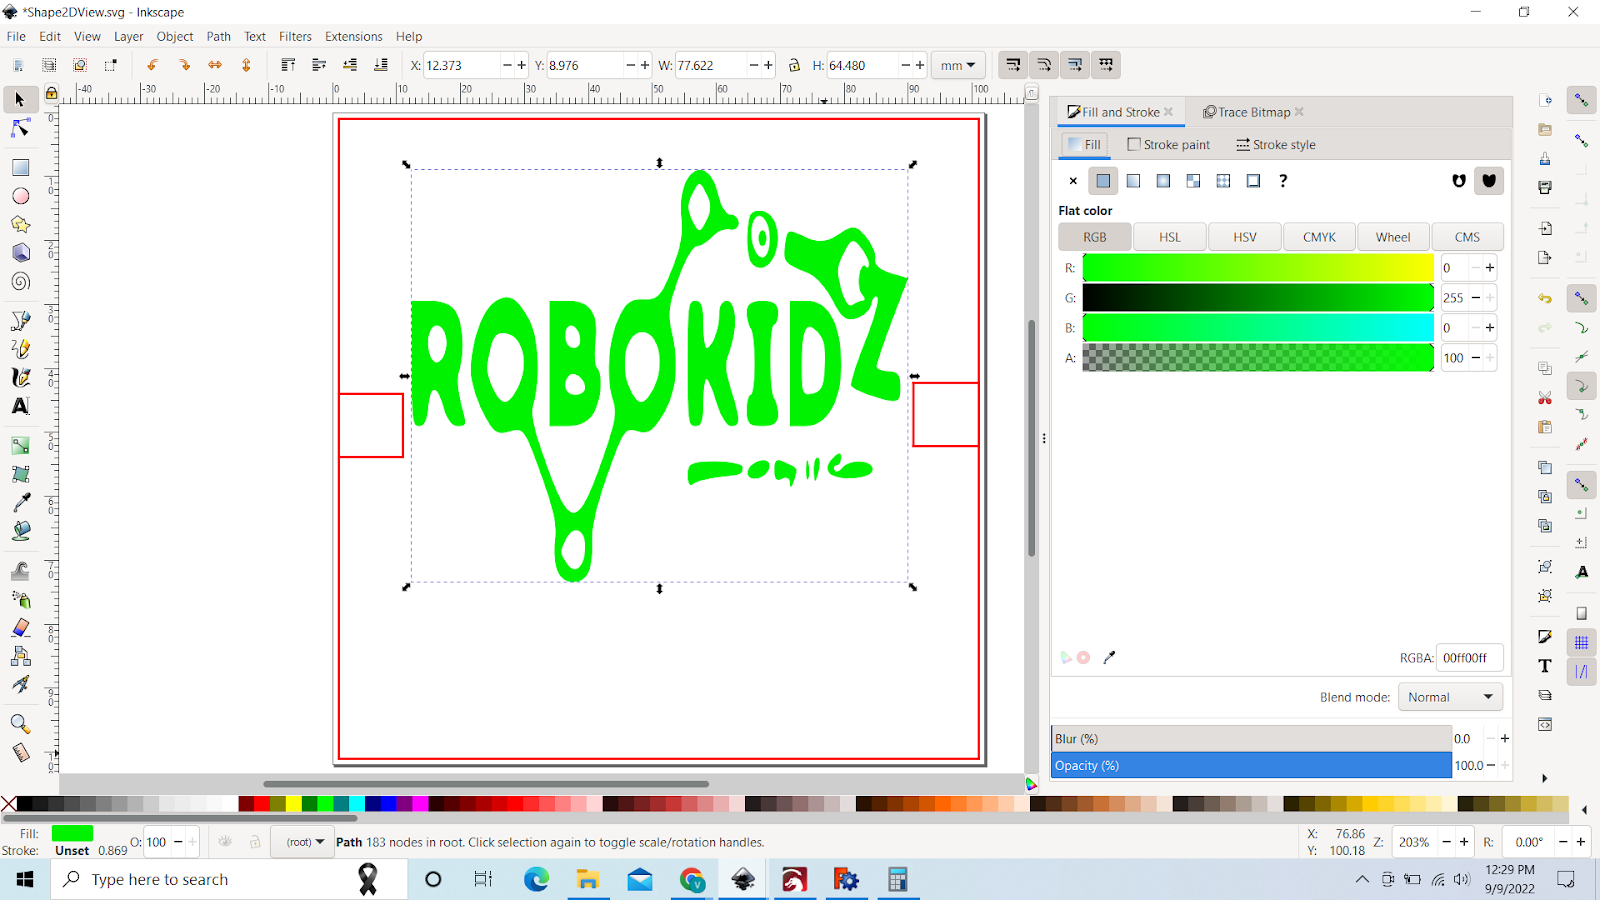
Task: Select the HSL color mode button
Action: (x=1170, y=237)
